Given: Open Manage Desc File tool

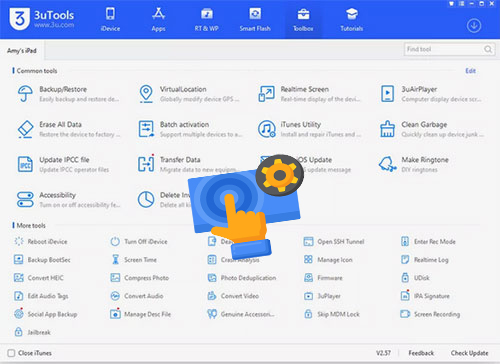Looking at the screenshot, I should coord(141,314).
